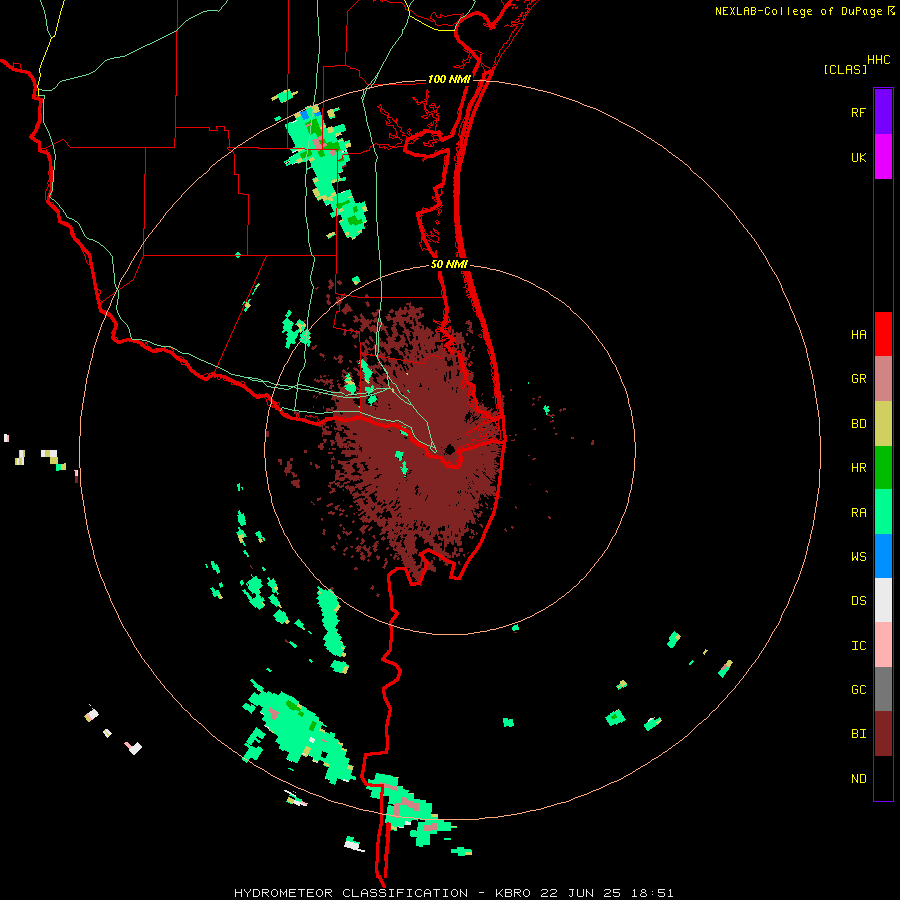The height and width of the screenshot is (900, 900).
Task: Click the GR legend label
Action: [858, 379]
